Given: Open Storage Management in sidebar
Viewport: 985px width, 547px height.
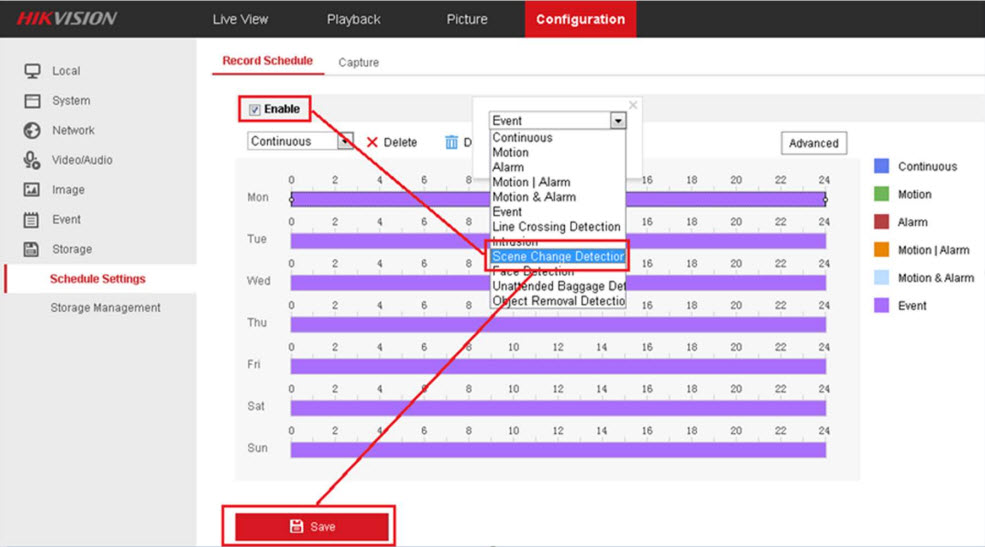Looking at the screenshot, I should pos(105,308).
